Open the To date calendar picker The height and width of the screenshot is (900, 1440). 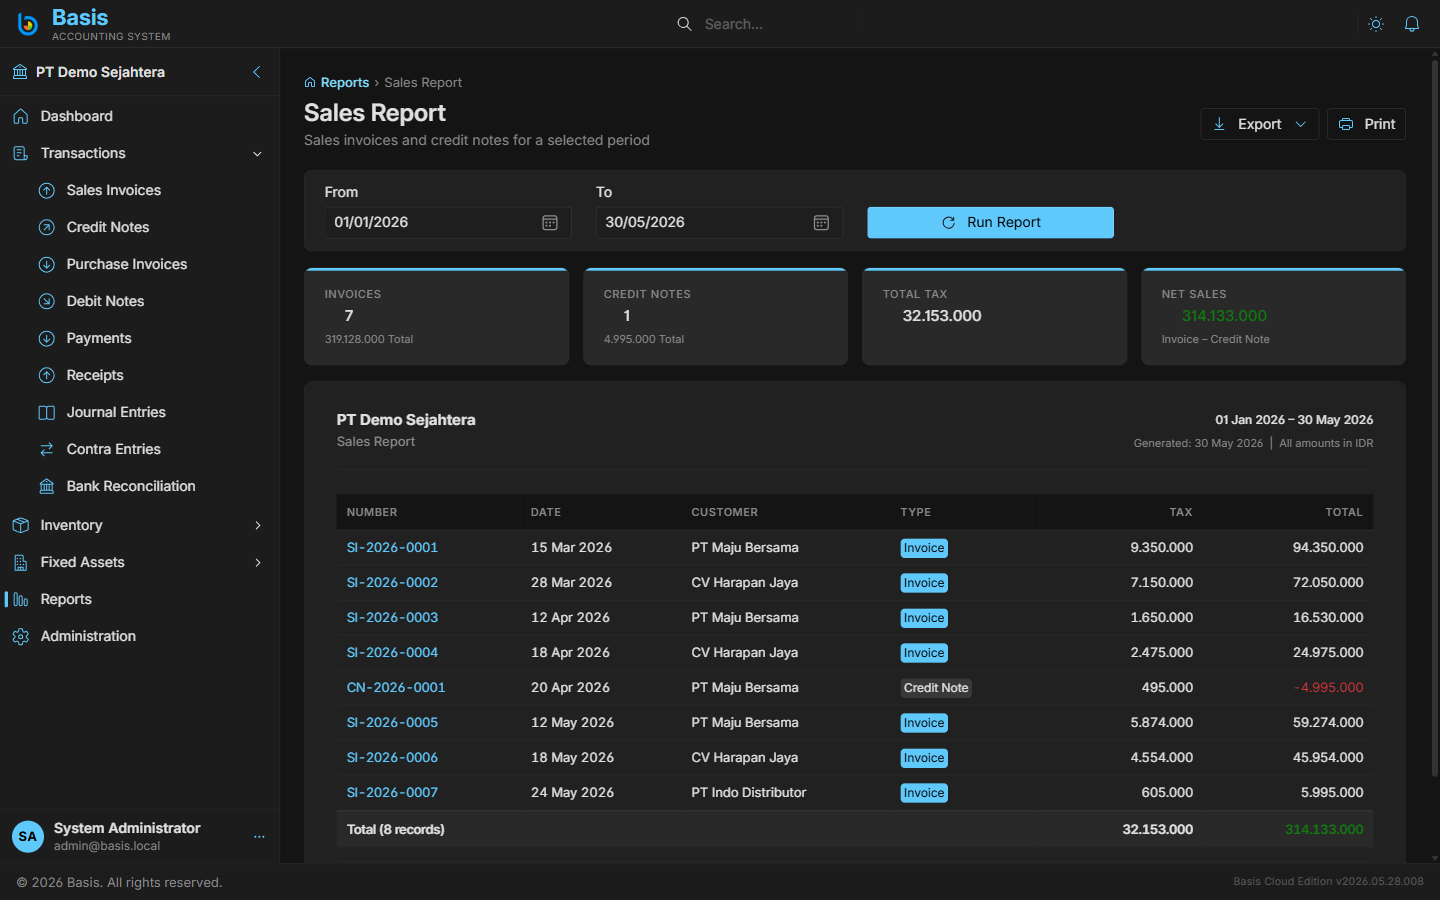(821, 223)
